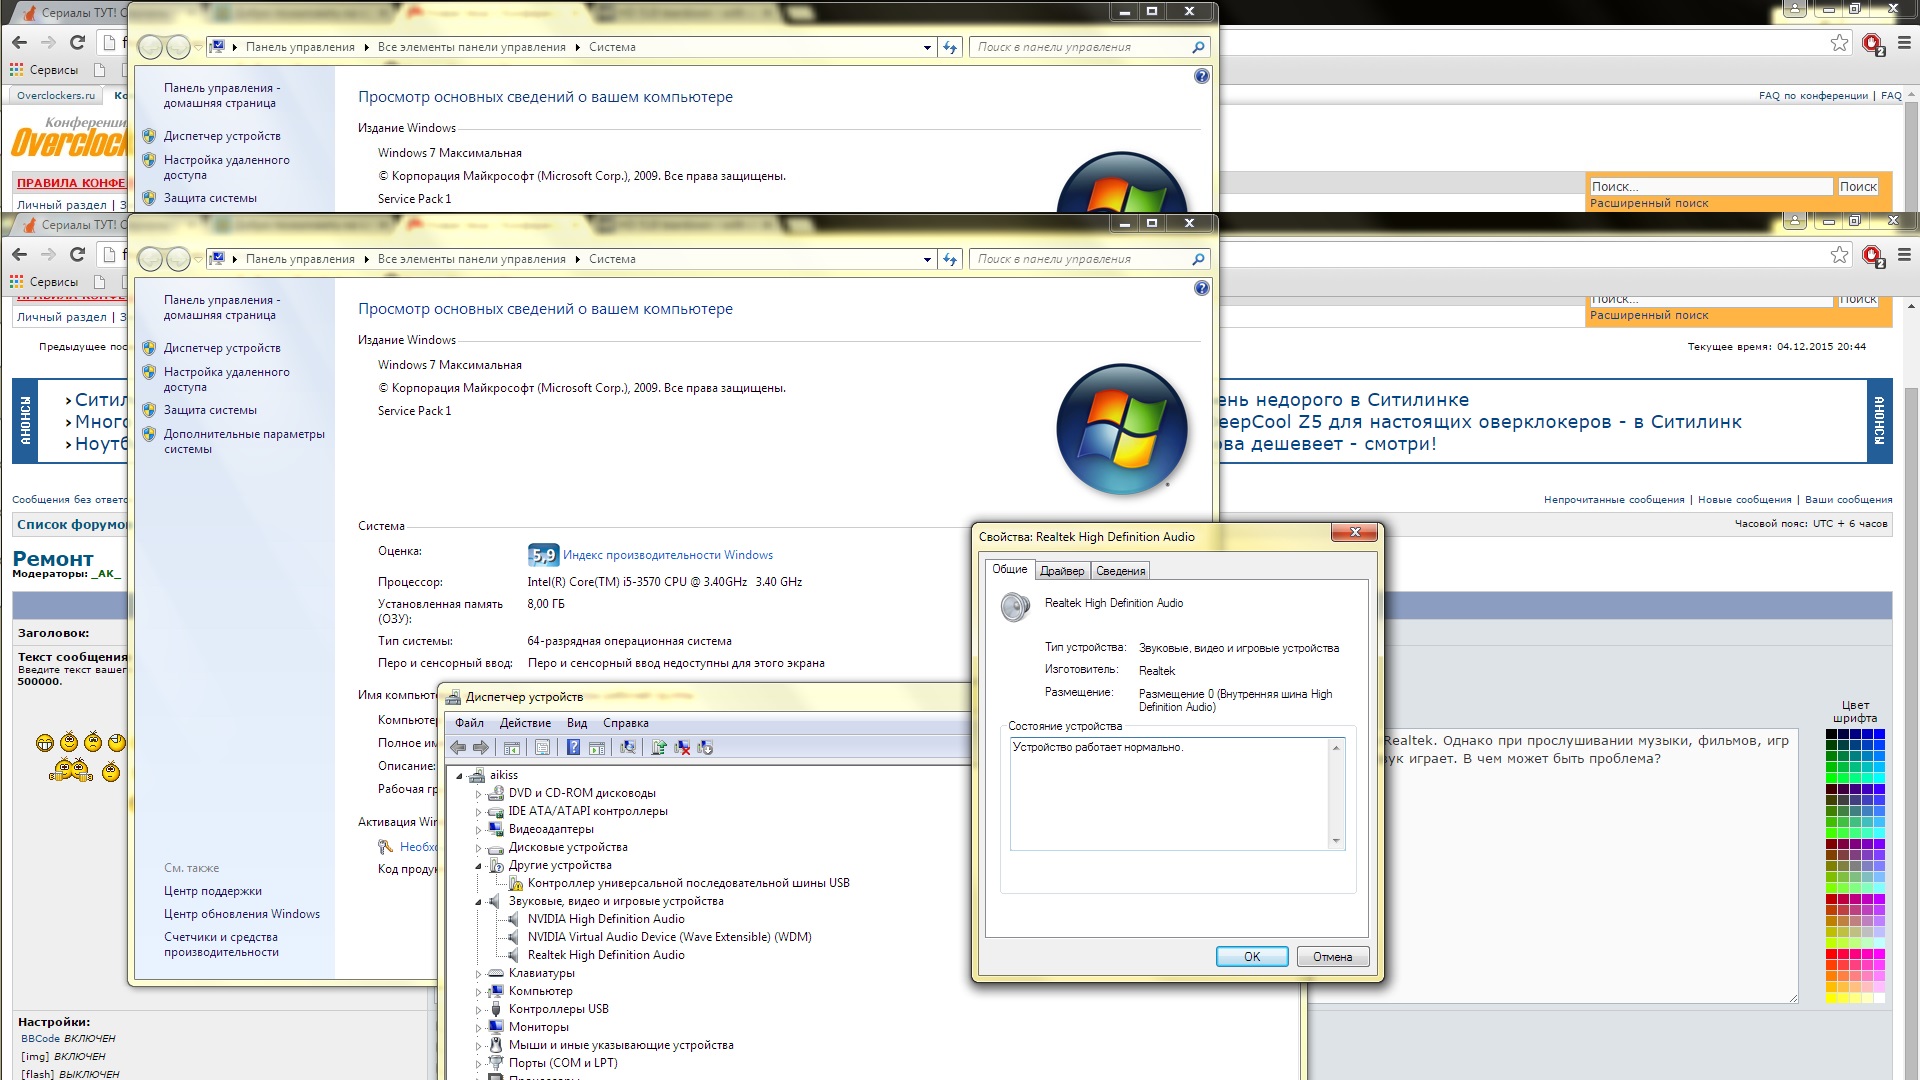Select Realtek High Definition Audio in device tree

click(606, 955)
